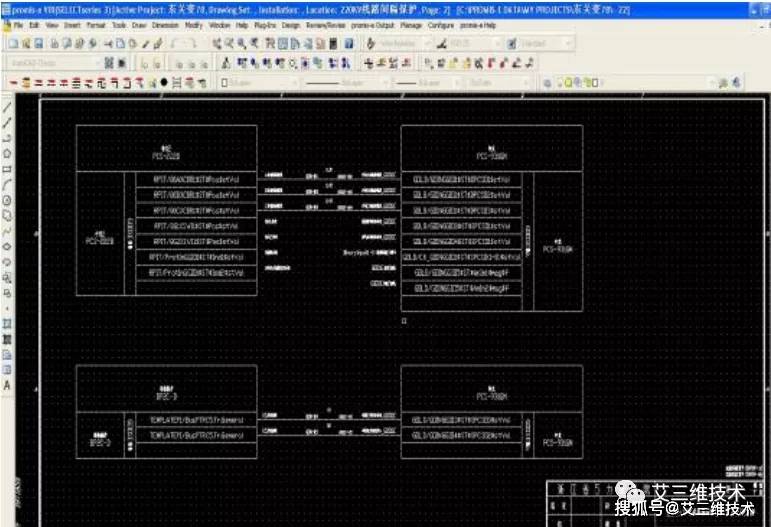
Task: Open the Draw menu
Action: click(x=139, y=25)
